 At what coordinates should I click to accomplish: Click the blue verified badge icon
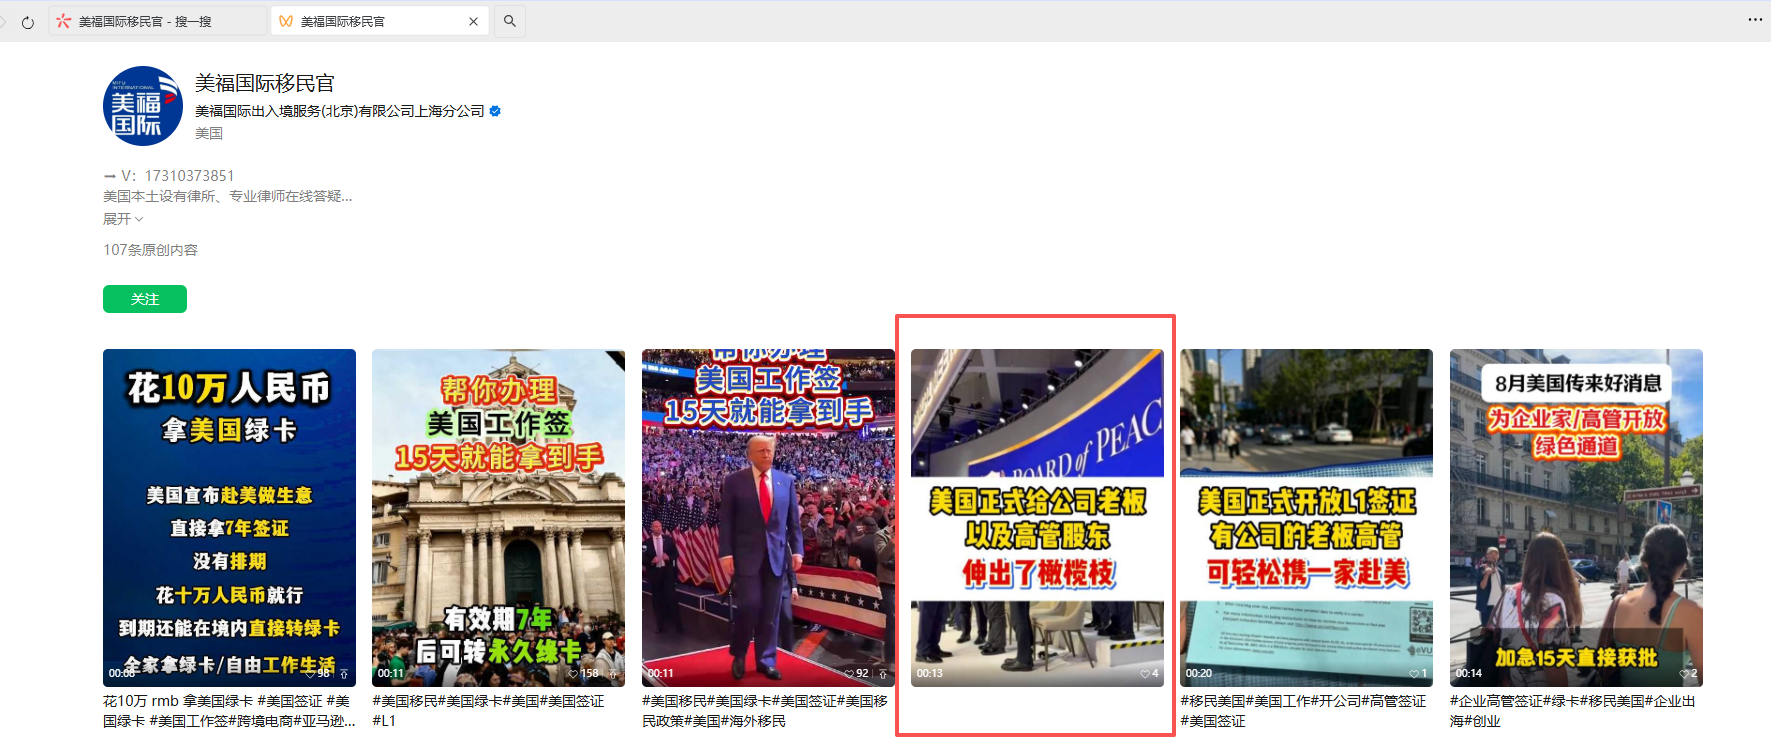pos(495,111)
